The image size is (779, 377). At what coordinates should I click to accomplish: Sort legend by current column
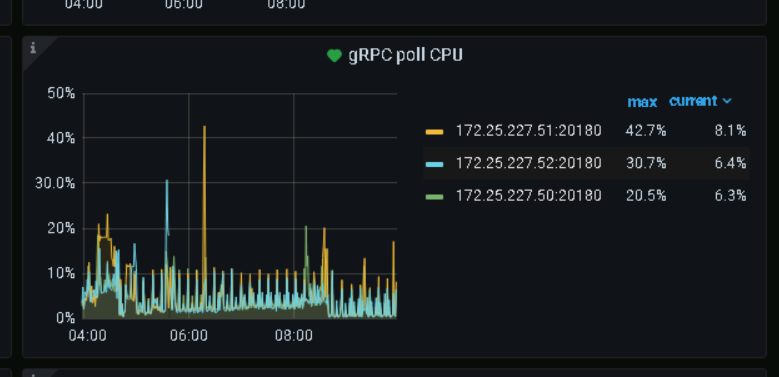(x=693, y=101)
